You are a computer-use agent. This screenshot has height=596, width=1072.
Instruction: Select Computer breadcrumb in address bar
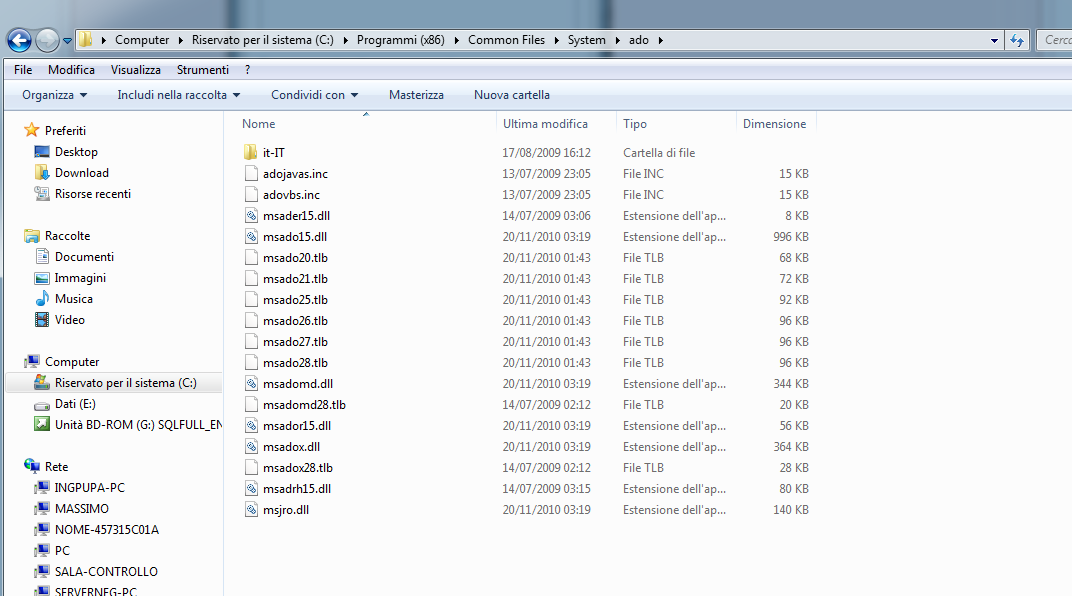(x=142, y=40)
